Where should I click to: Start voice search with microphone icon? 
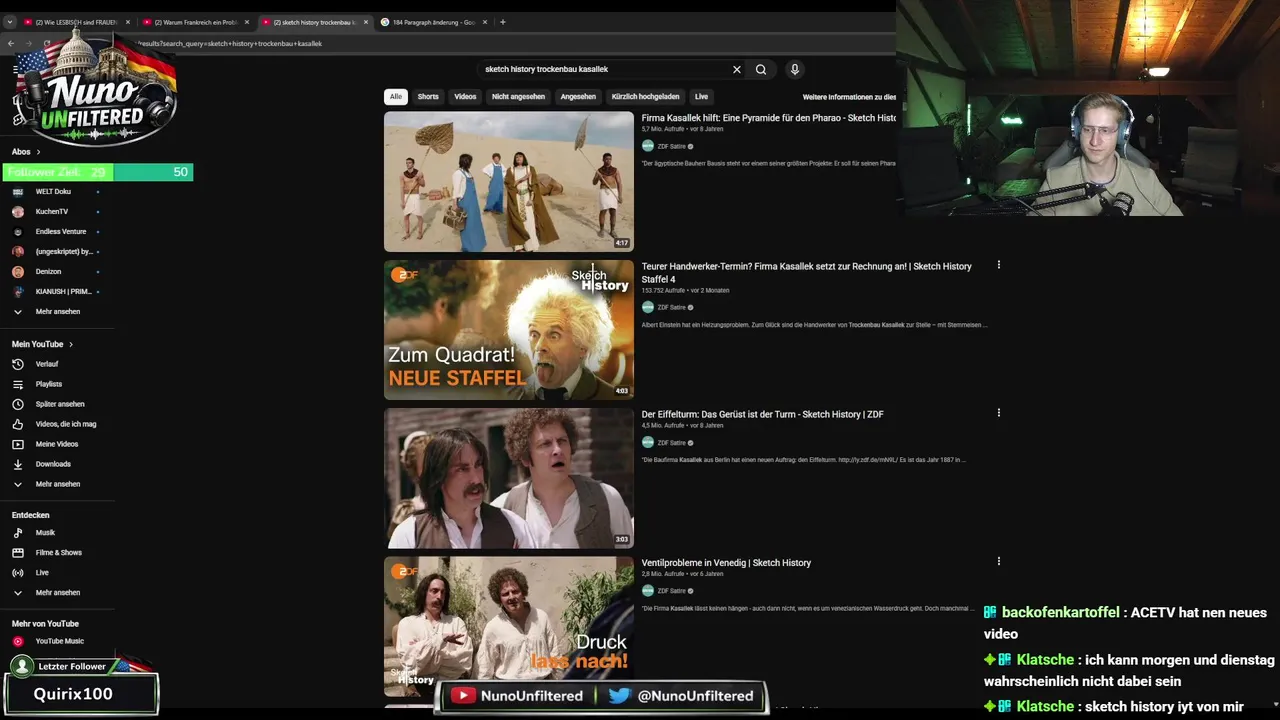click(x=795, y=69)
